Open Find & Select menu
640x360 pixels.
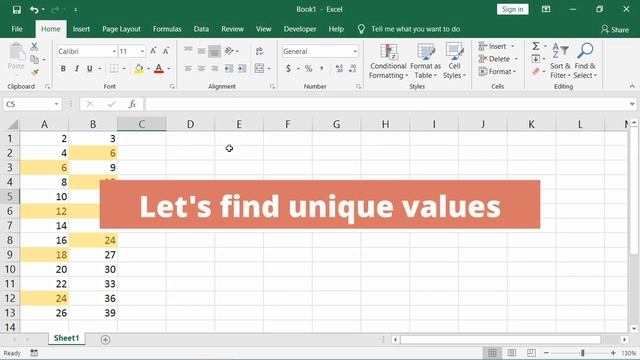[x=585, y=61]
